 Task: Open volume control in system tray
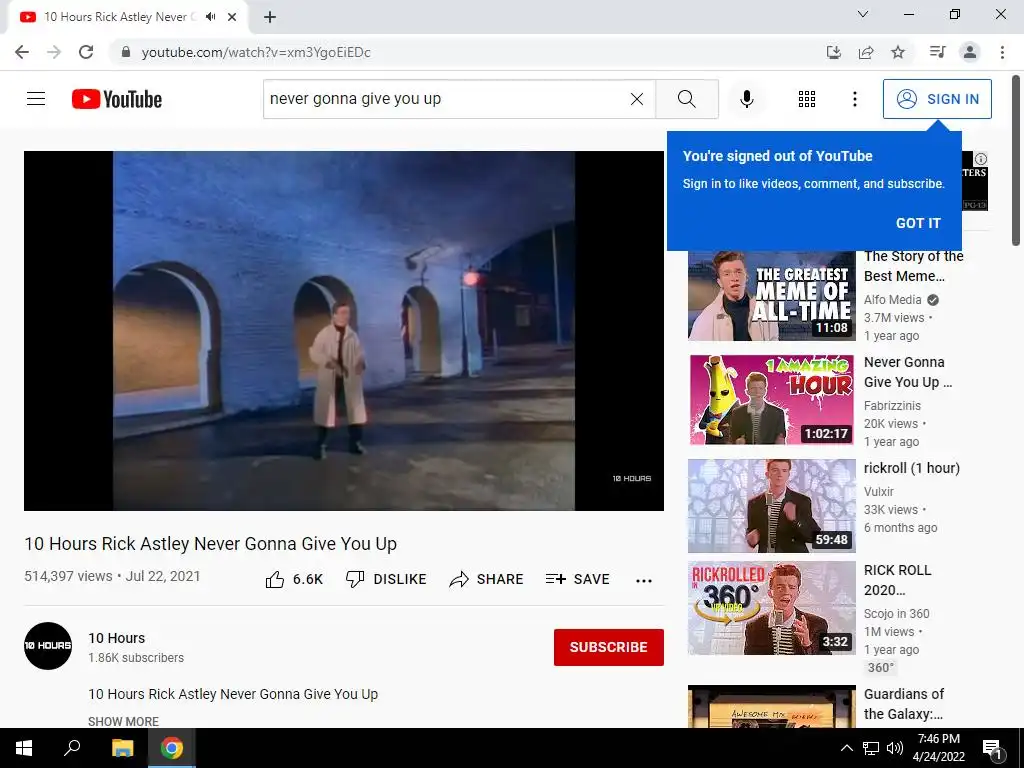coord(895,748)
